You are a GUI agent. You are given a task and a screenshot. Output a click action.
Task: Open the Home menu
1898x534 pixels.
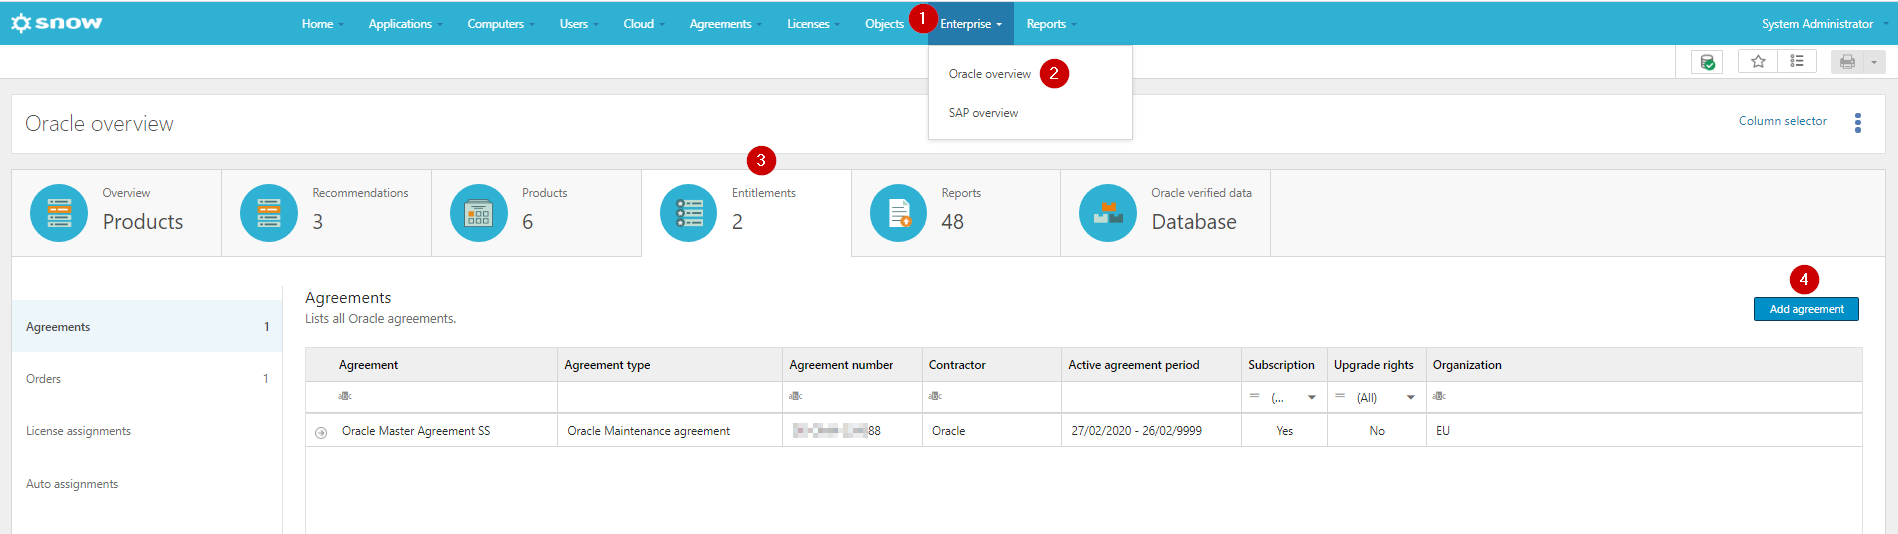coord(322,23)
